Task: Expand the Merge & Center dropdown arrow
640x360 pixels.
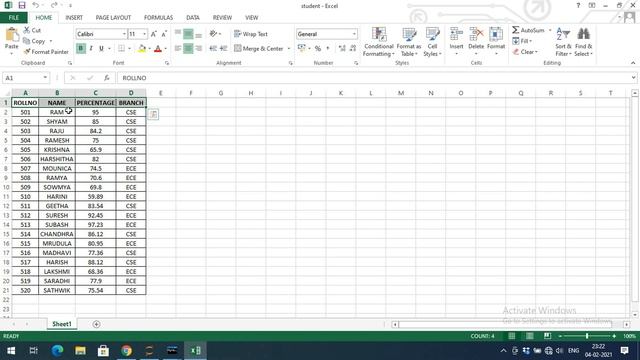Action: (x=289, y=49)
